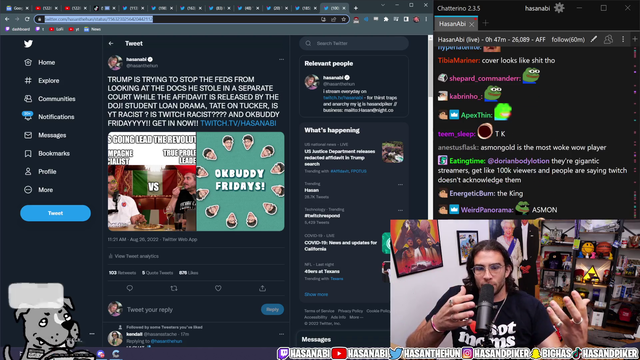Click browser back arrow

coord(7,19)
